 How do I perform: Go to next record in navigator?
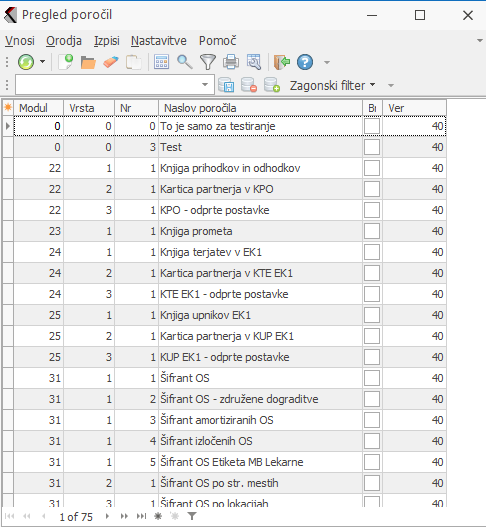point(107,516)
